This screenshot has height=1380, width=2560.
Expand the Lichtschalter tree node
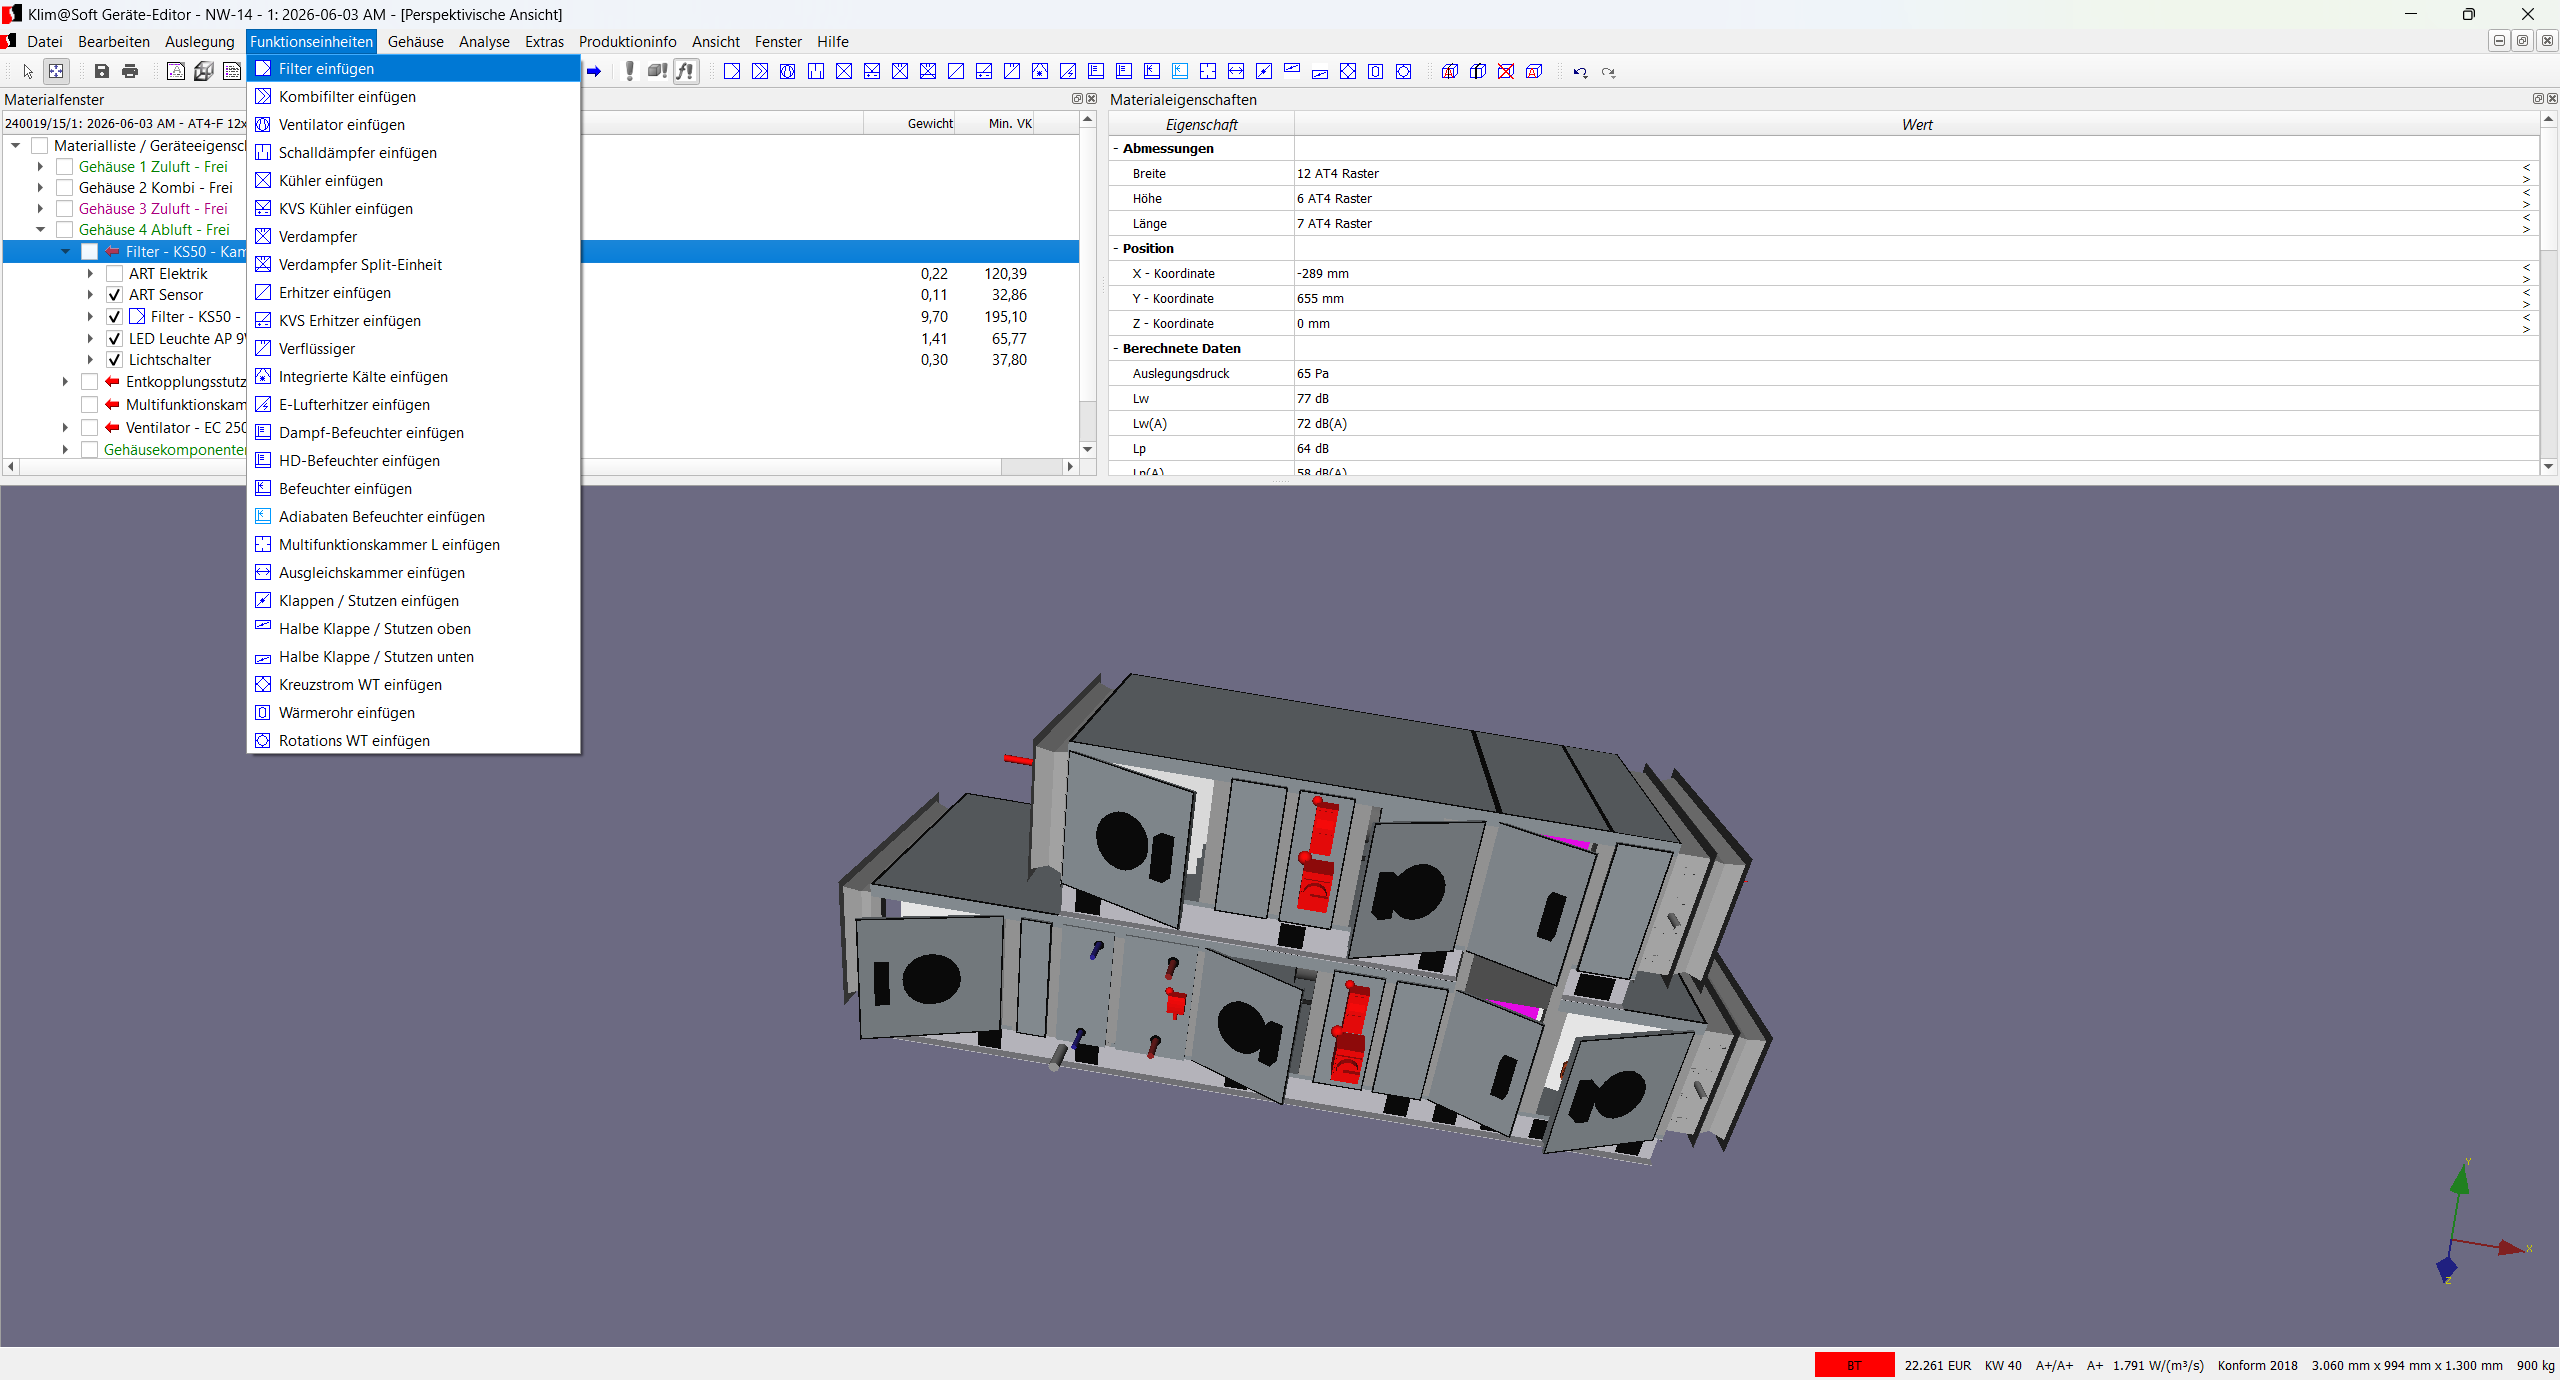point(90,360)
